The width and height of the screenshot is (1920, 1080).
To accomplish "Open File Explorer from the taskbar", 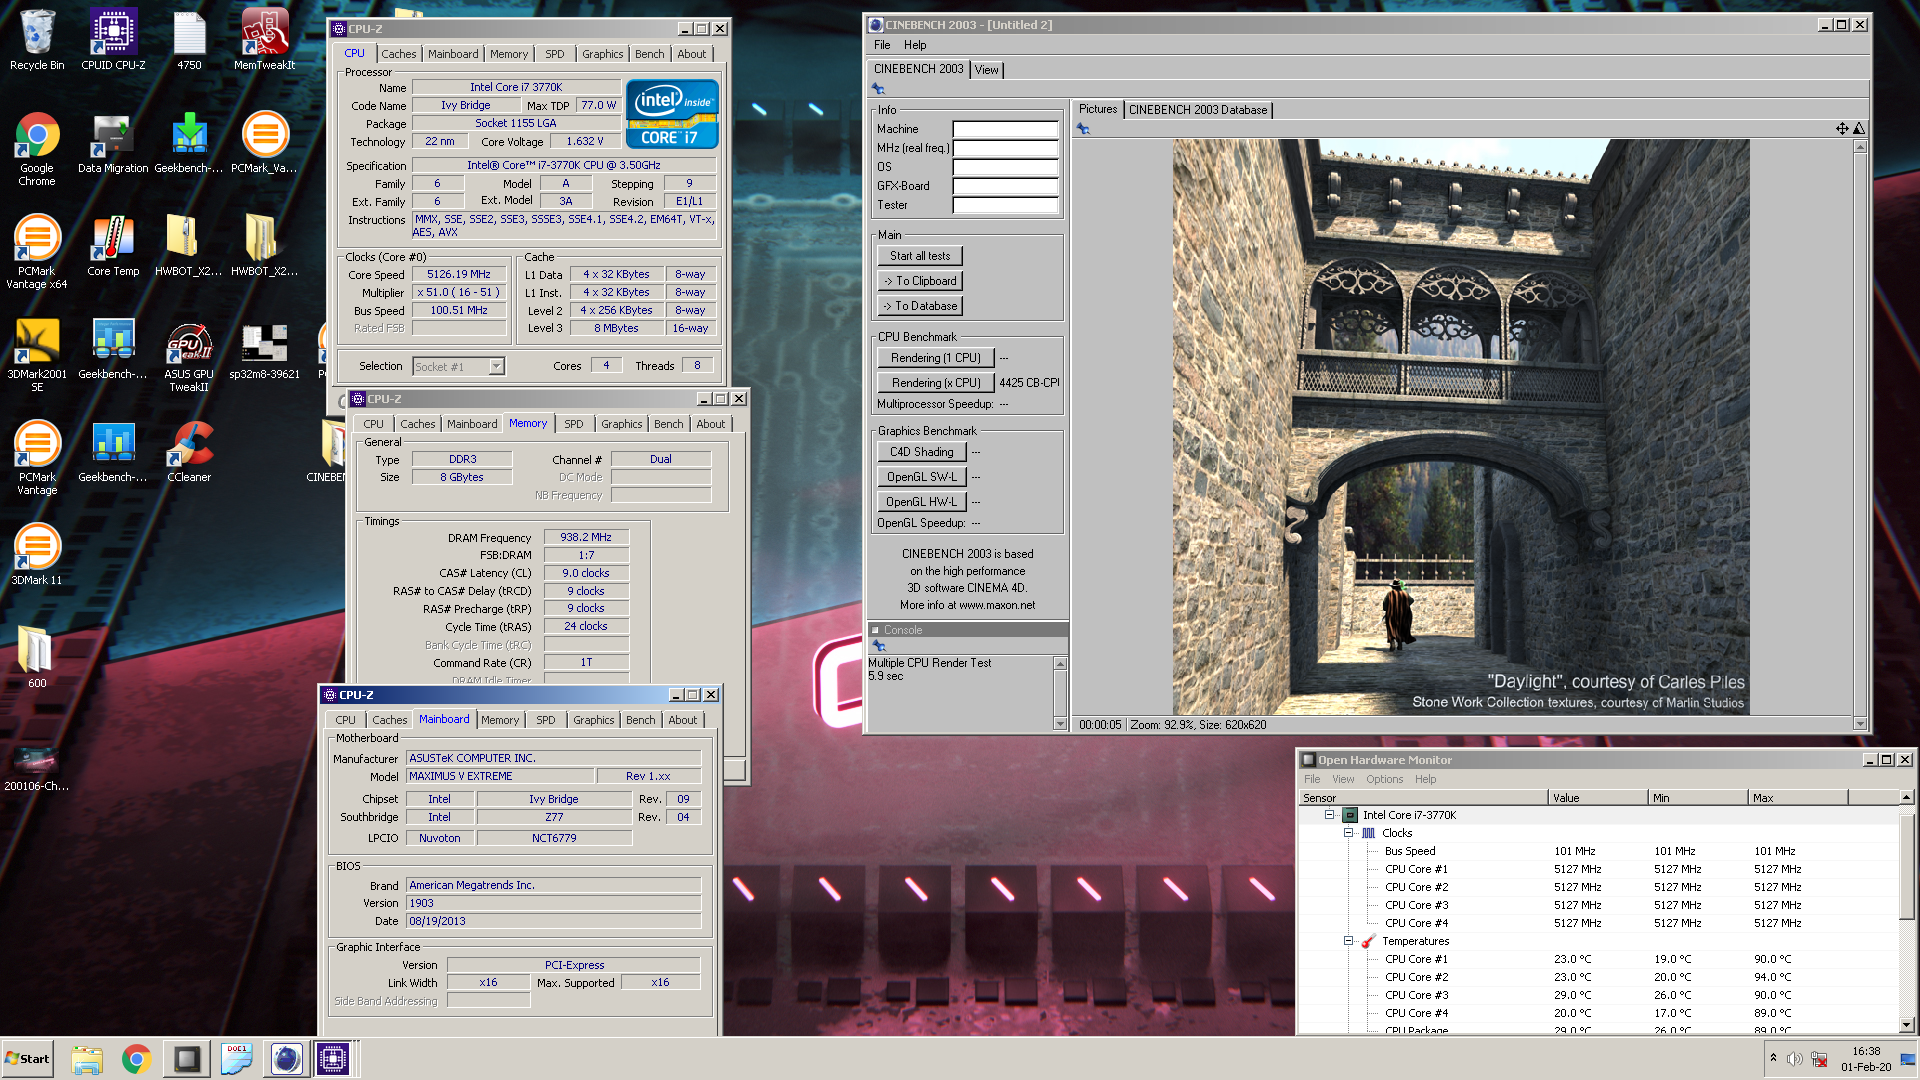I will click(87, 1059).
